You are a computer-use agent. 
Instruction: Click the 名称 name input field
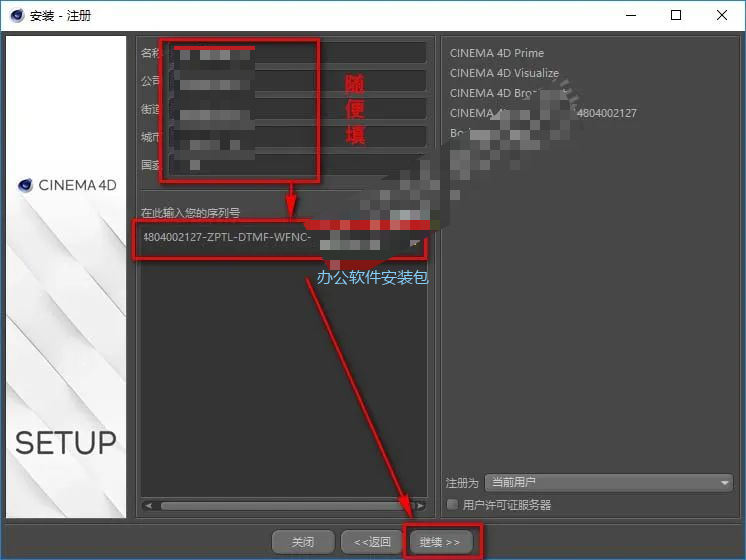[297, 52]
